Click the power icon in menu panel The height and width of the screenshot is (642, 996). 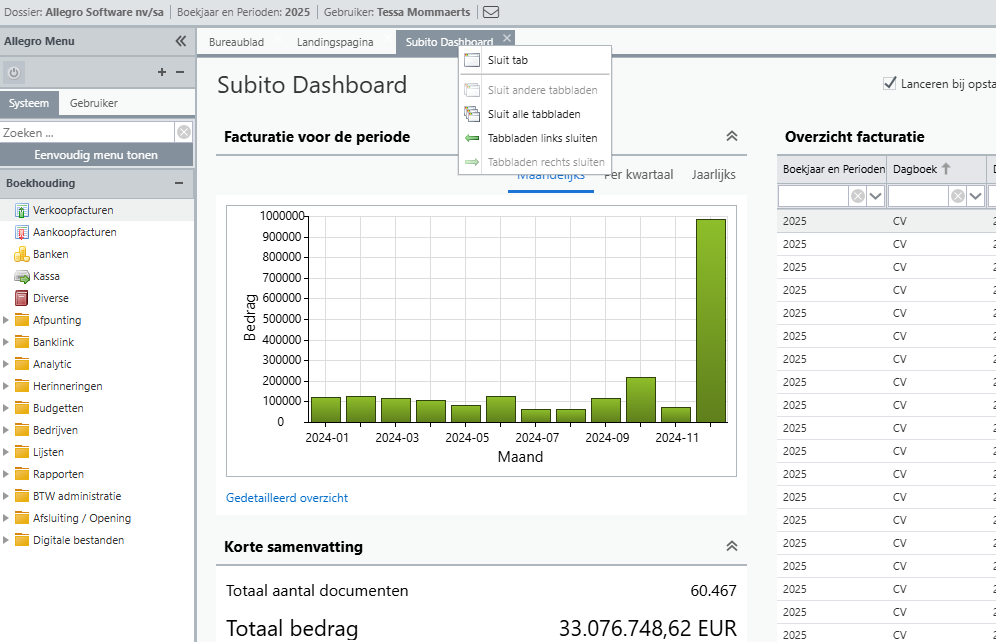[x=13, y=72]
